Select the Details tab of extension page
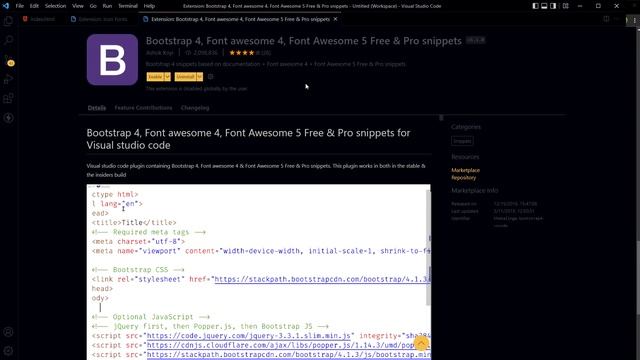The width and height of the screenshot is (640, 360). [97, 108]
